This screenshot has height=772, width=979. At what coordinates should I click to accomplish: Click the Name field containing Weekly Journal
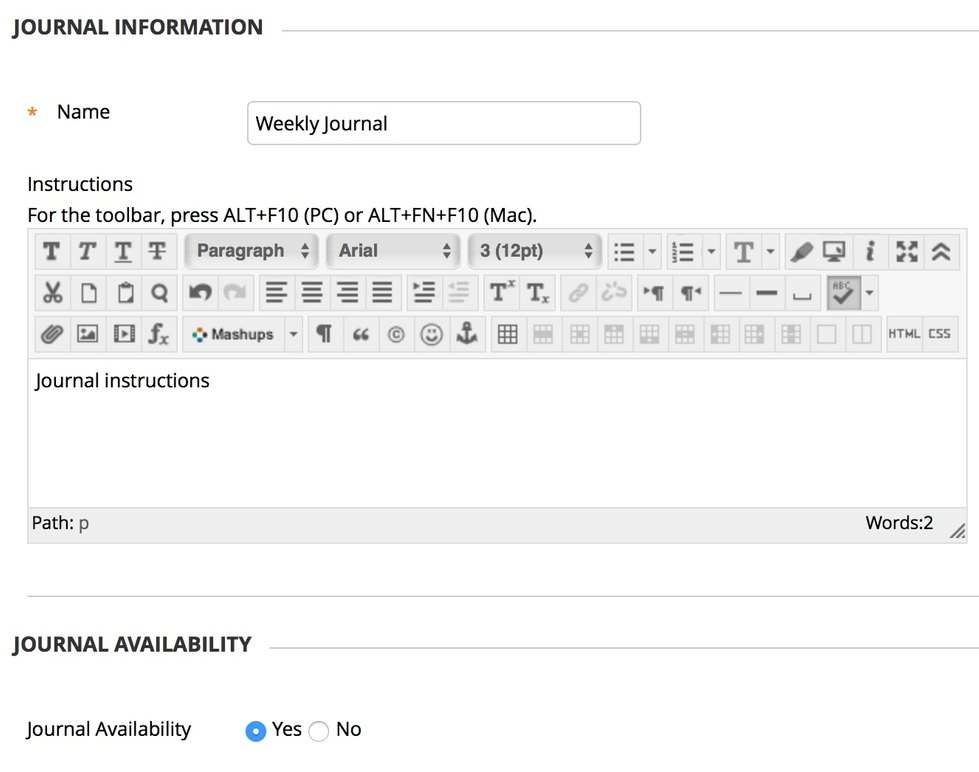click(443, 124)
